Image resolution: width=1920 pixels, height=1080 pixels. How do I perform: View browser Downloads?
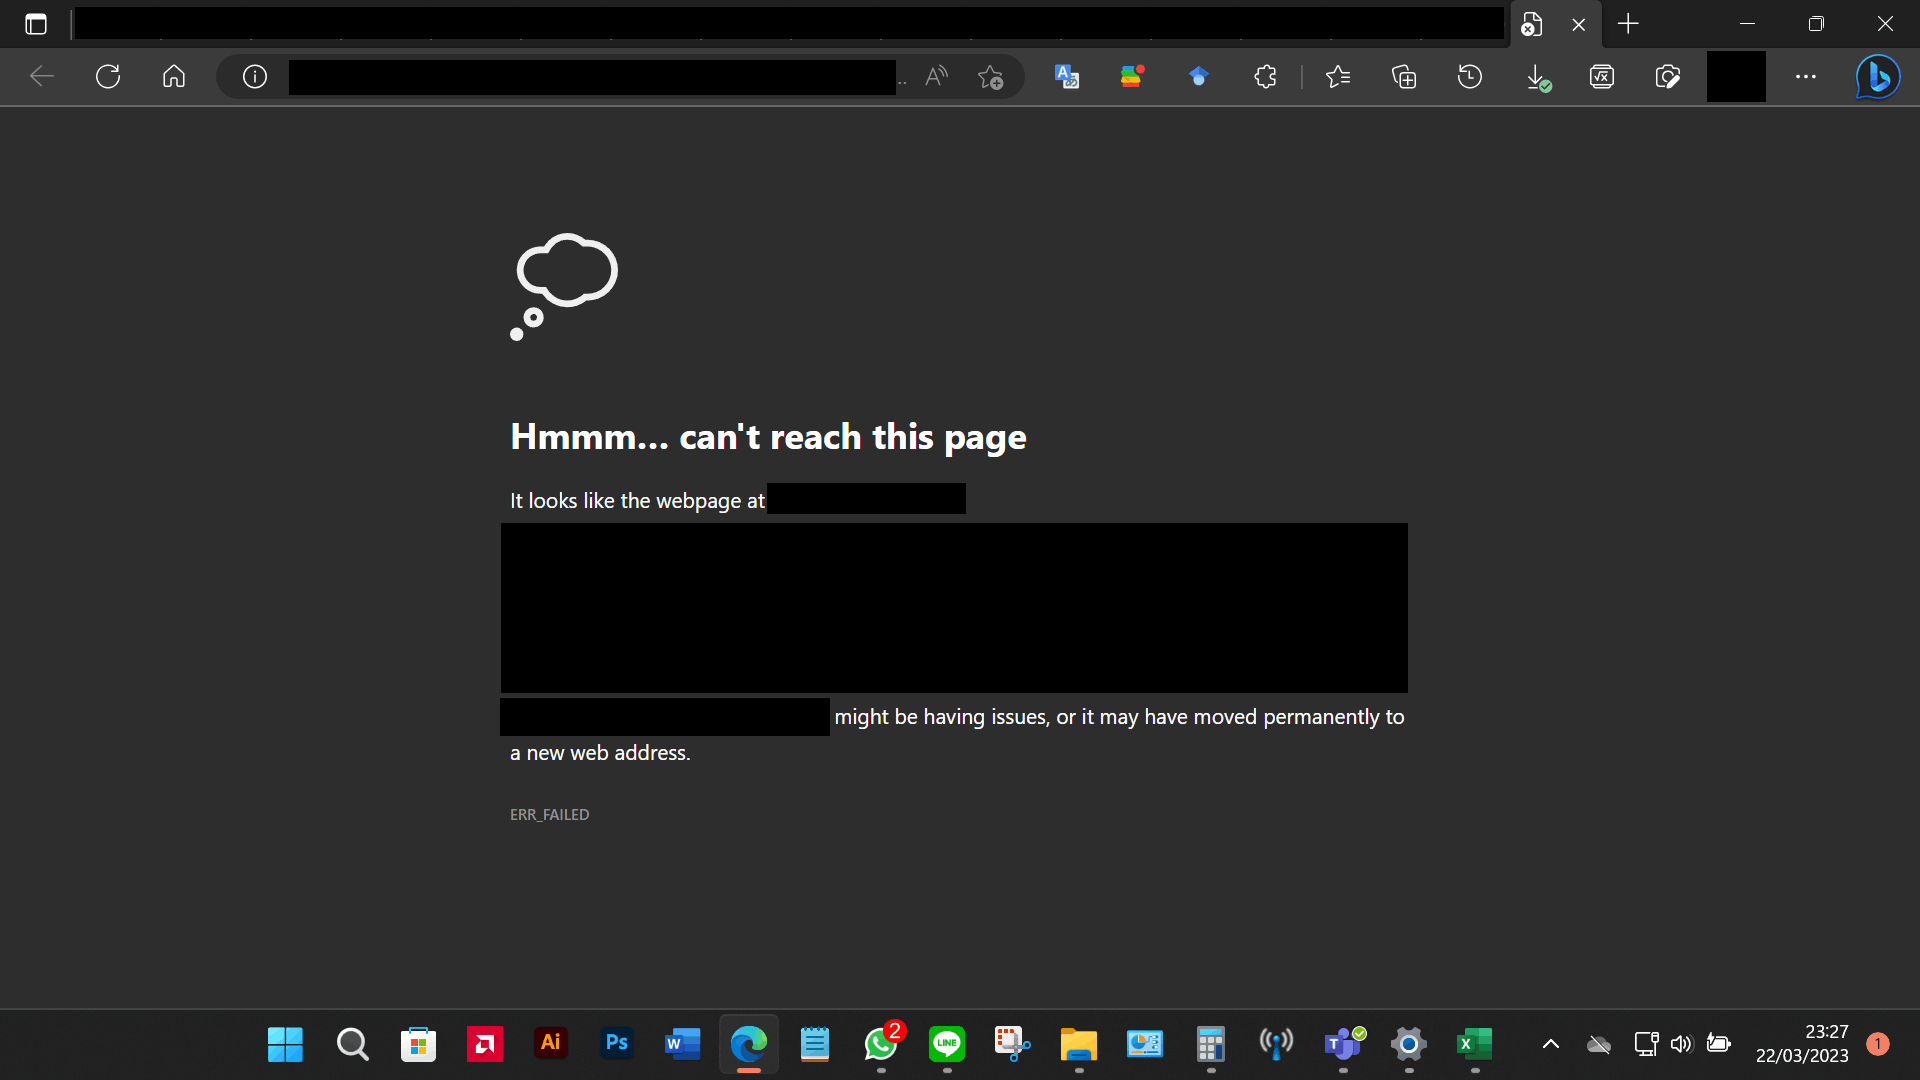(x=1538, y=76)
